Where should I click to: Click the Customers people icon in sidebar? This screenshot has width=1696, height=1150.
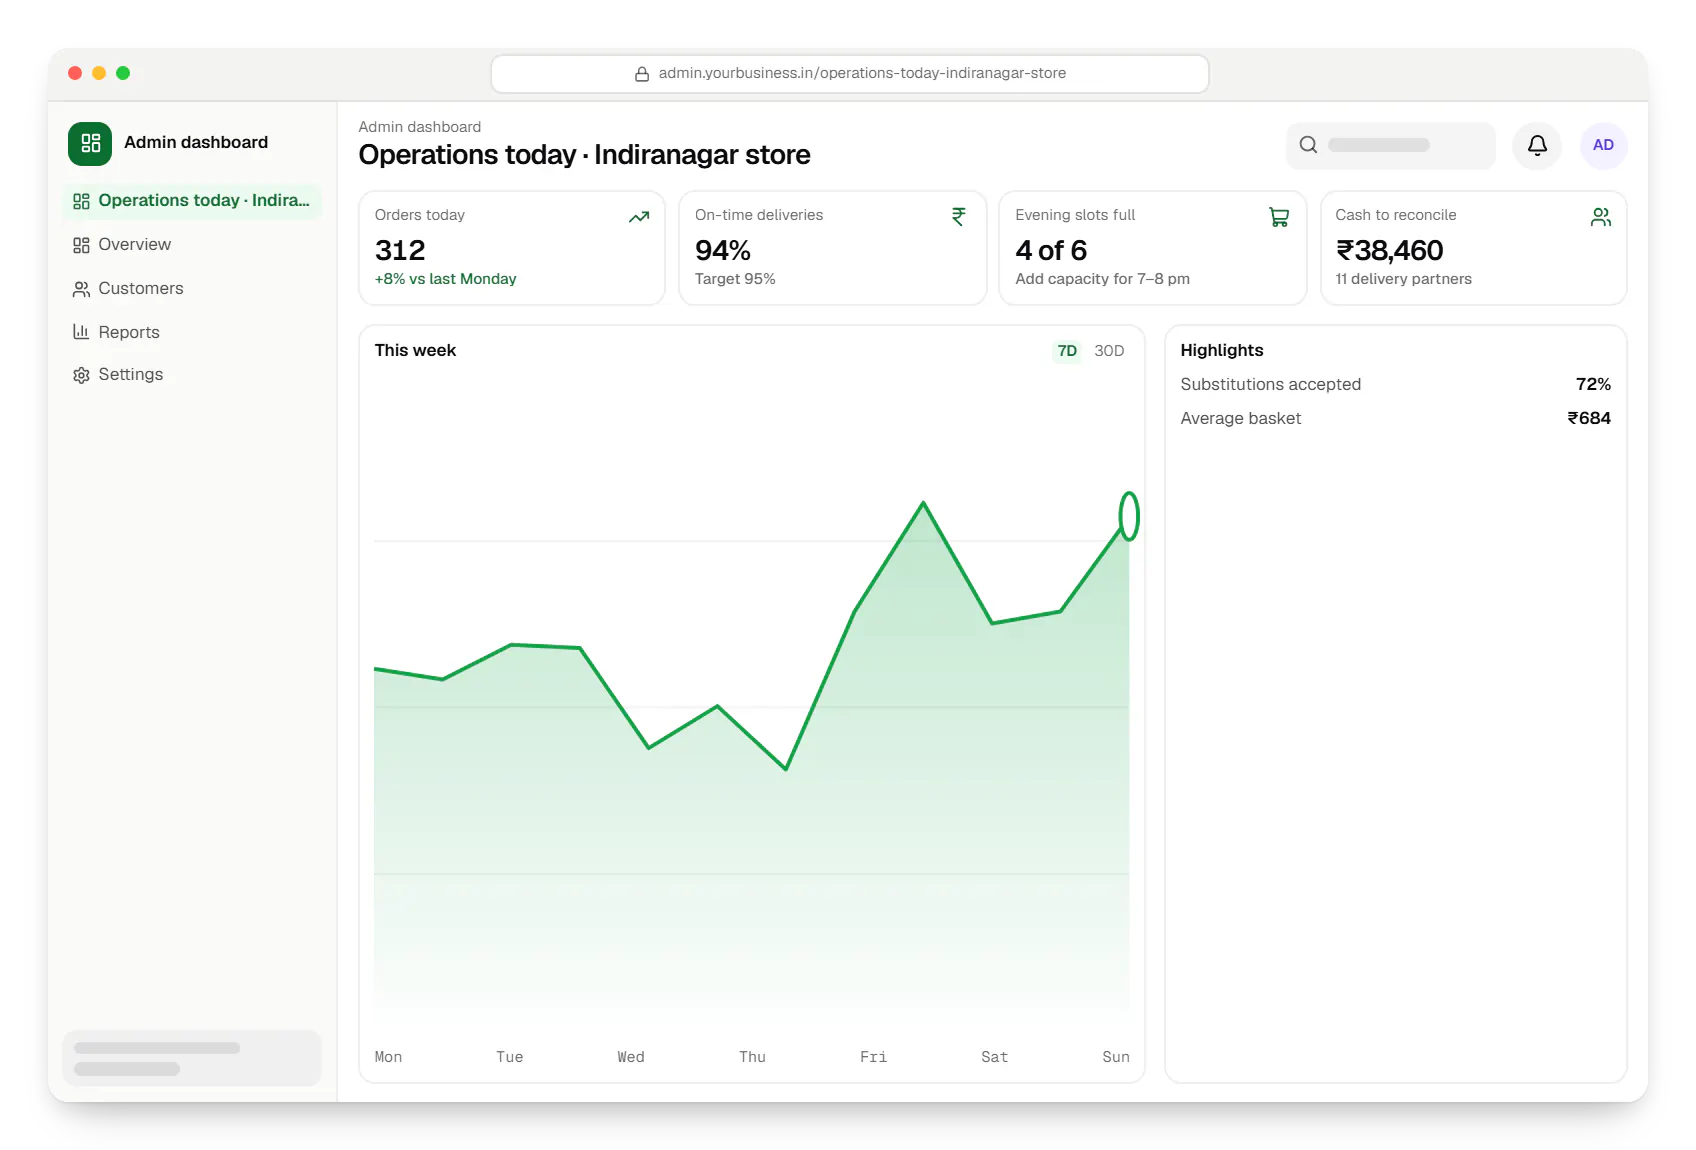pos(81,289)
